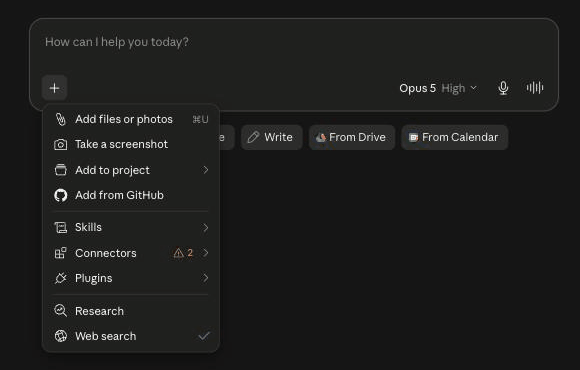The width and height of the screenshot is (580, 370).
Task: Click the Plugins label text
Action: pyautogui.click(x=94, y=278)
